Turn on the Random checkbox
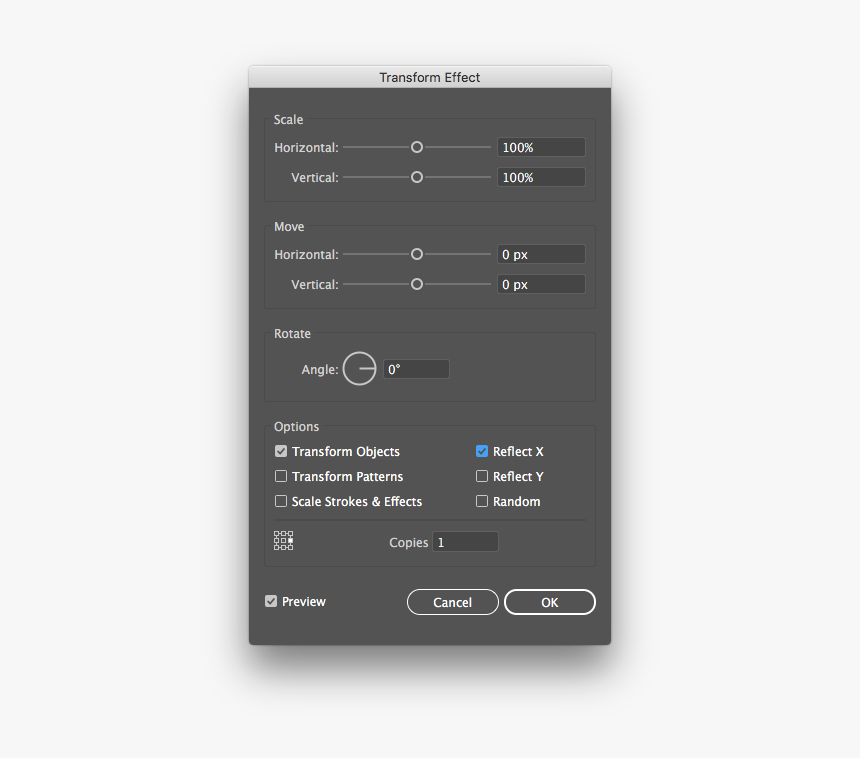This screenshot has width=860, height=758. pos(482,501)
